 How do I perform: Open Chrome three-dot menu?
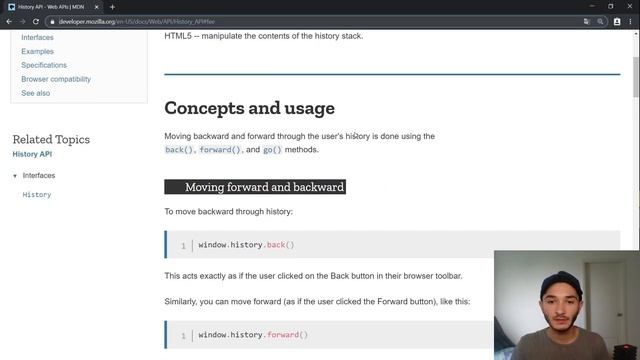(x=630, y=22)
